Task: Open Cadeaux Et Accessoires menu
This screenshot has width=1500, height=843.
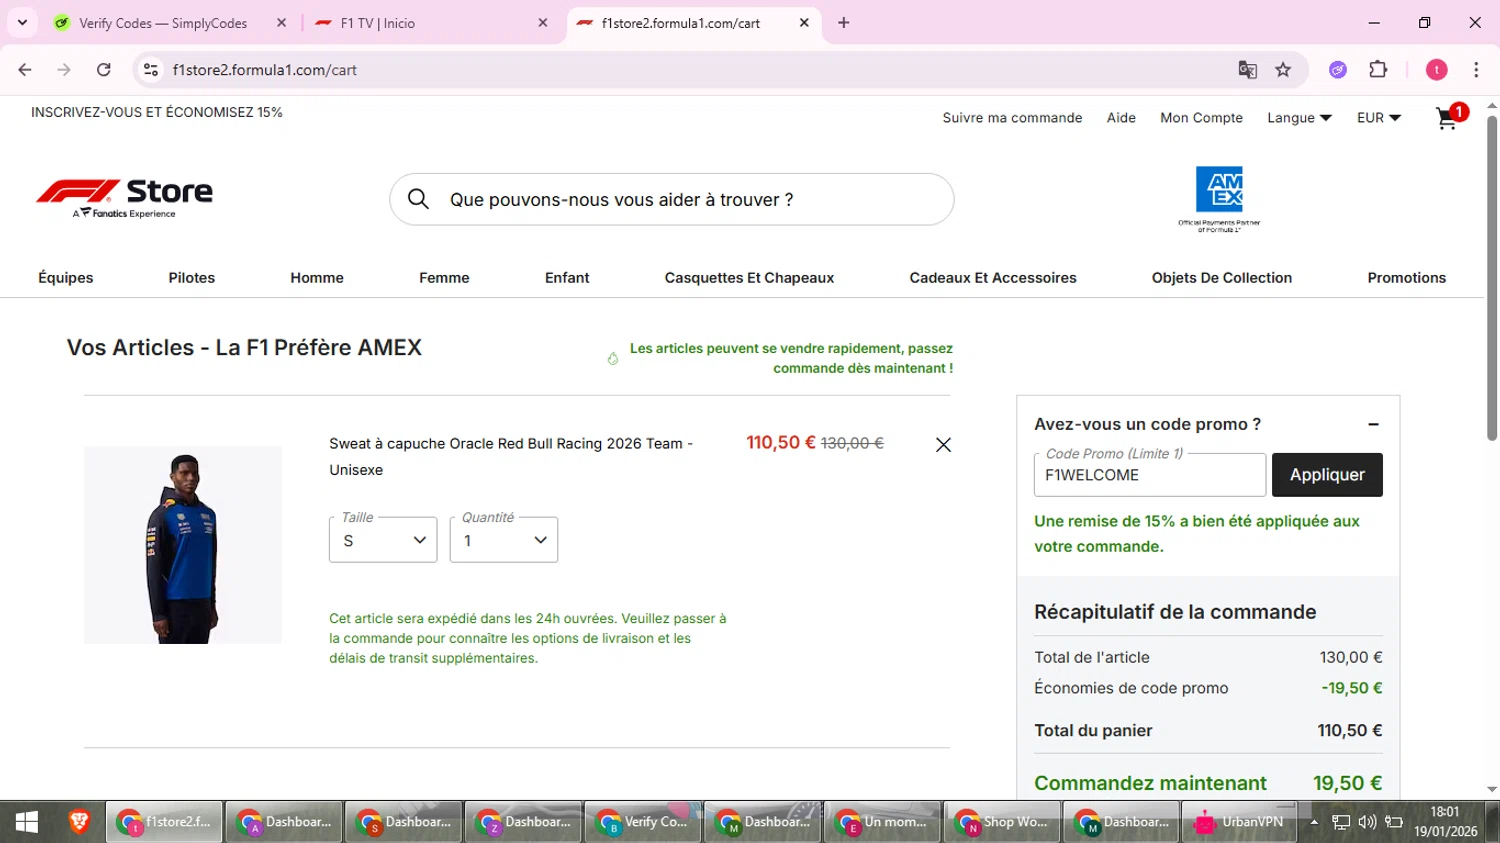Action: (993, 278)
